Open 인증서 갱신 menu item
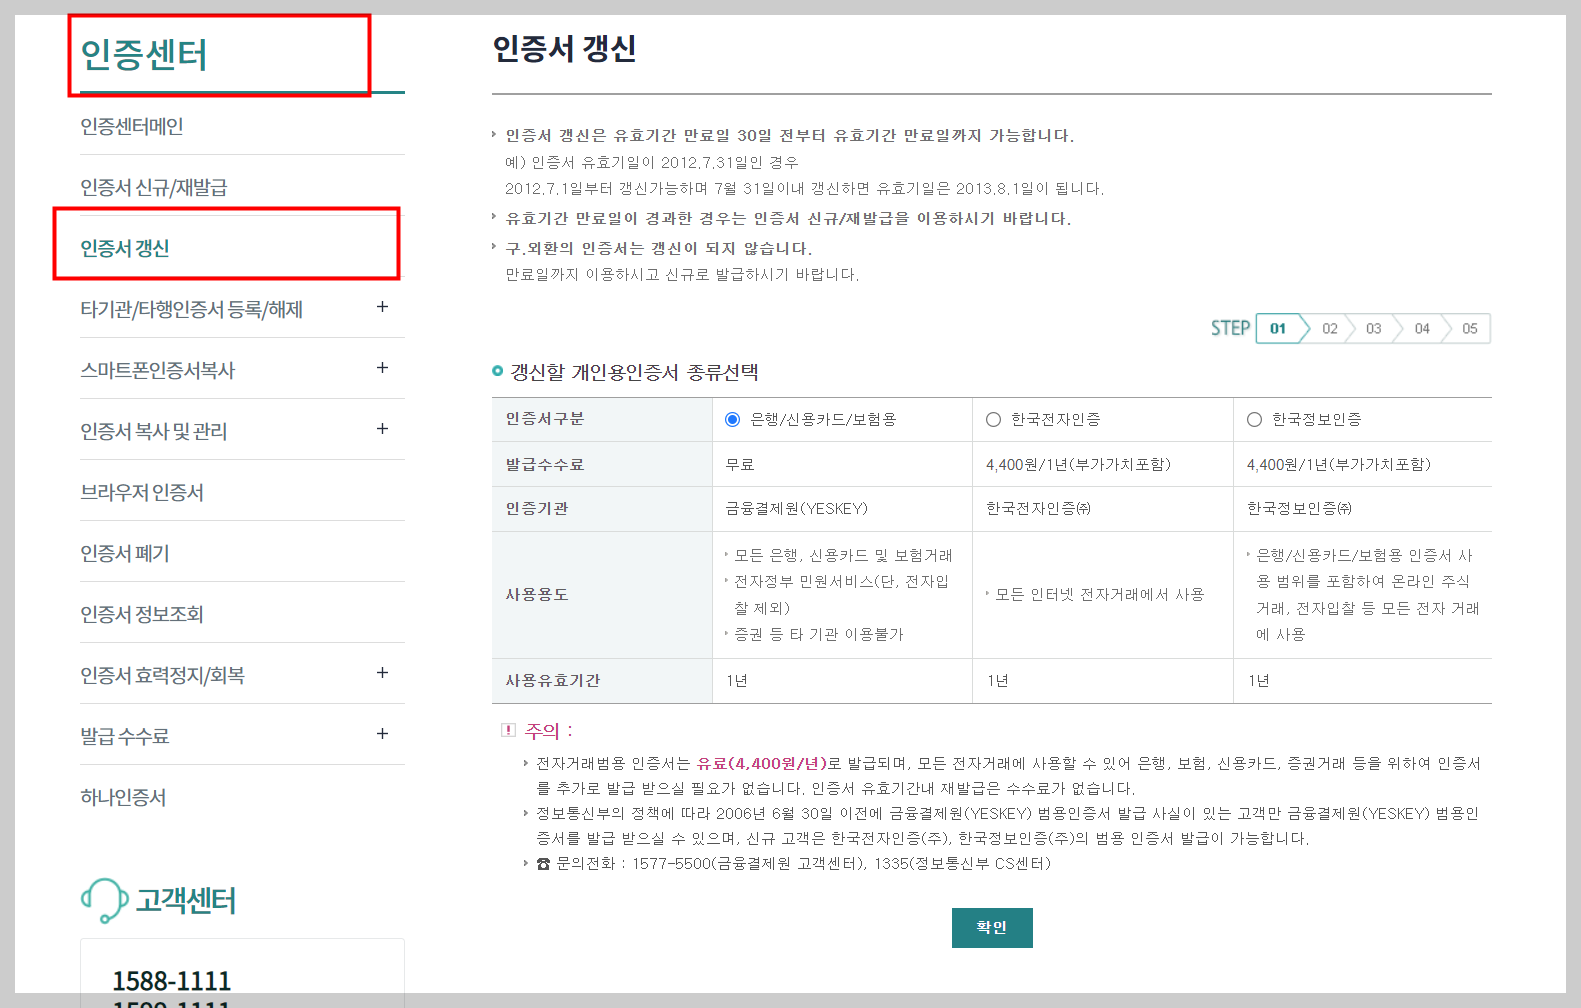This screenshot has height=1008, width=1581. [124, 248]
